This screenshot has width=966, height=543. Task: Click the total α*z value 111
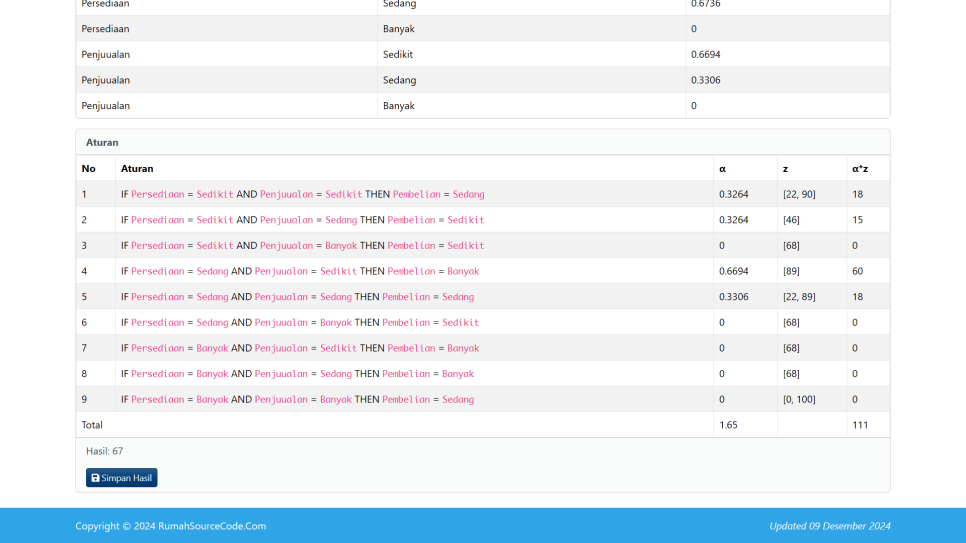pyautogui.click(x=860, y=425)
